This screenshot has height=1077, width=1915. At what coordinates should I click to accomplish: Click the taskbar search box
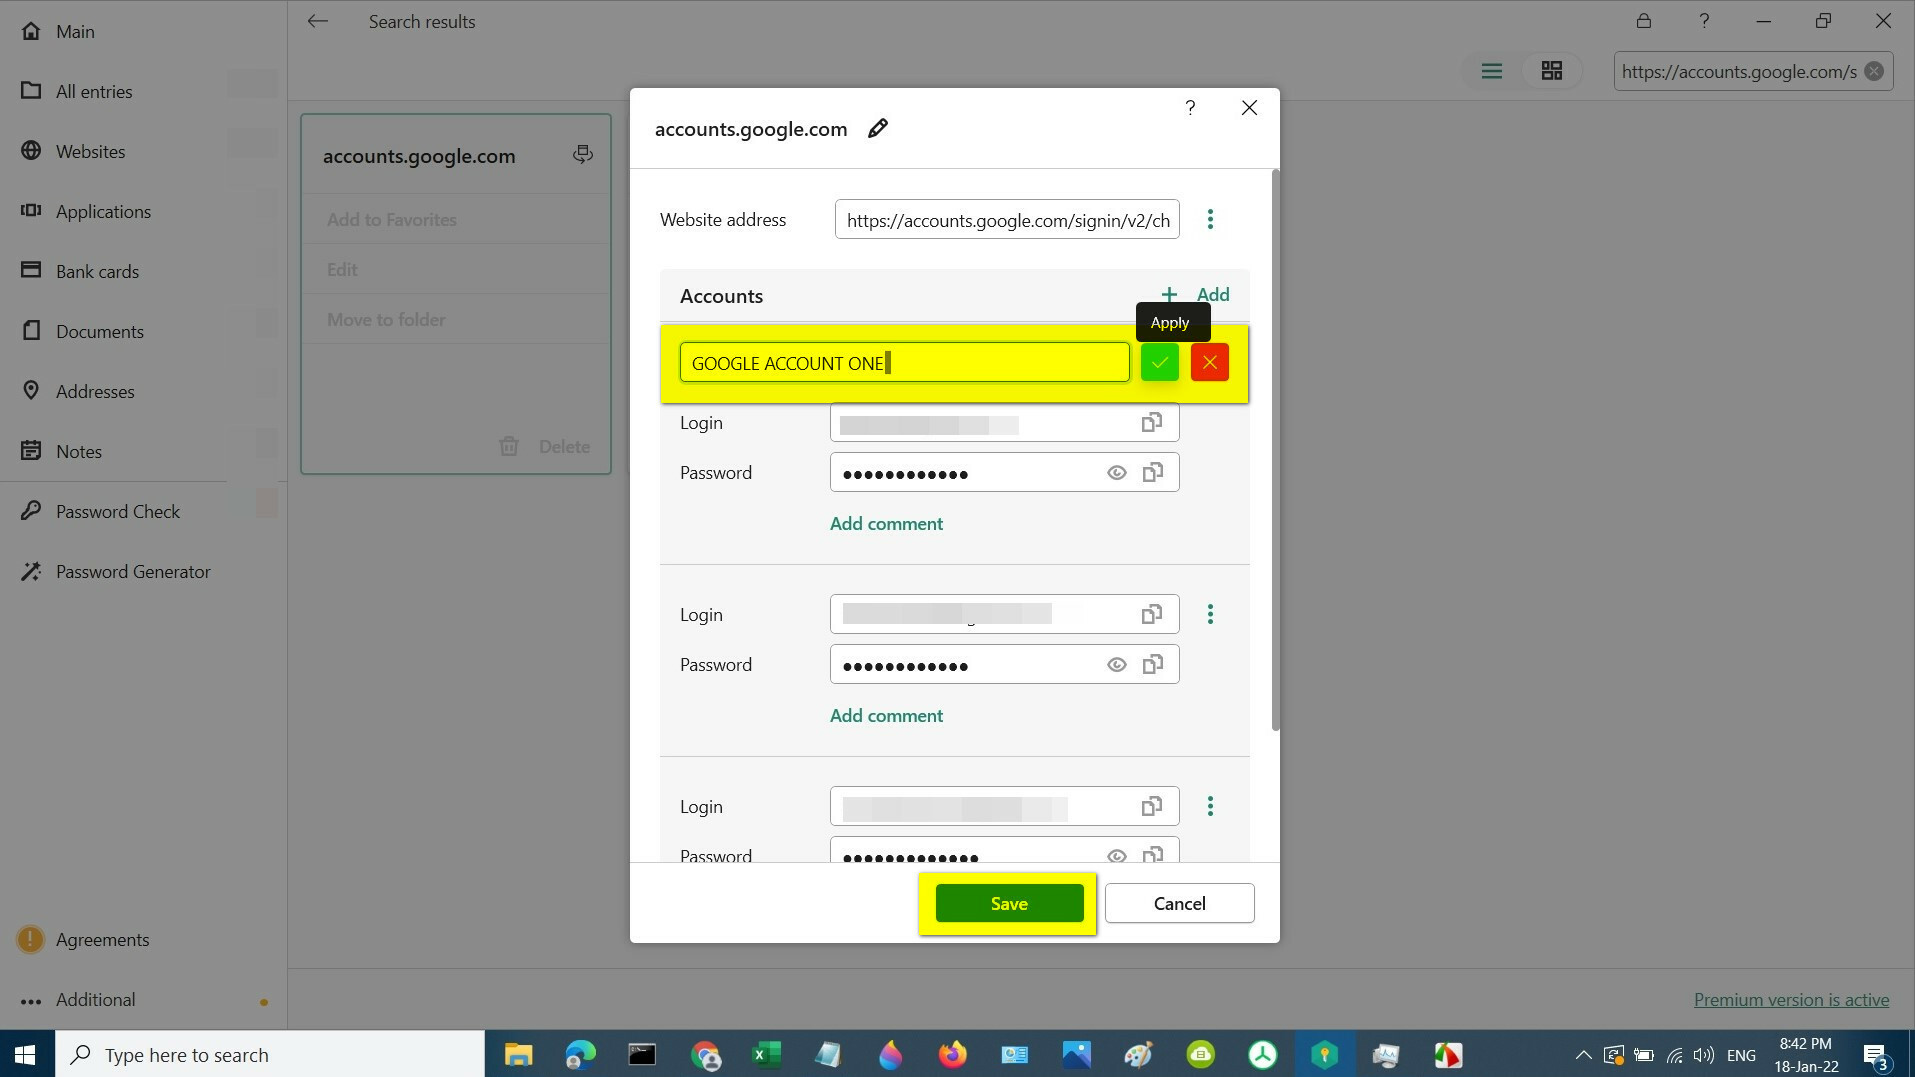click(270, 1054)
